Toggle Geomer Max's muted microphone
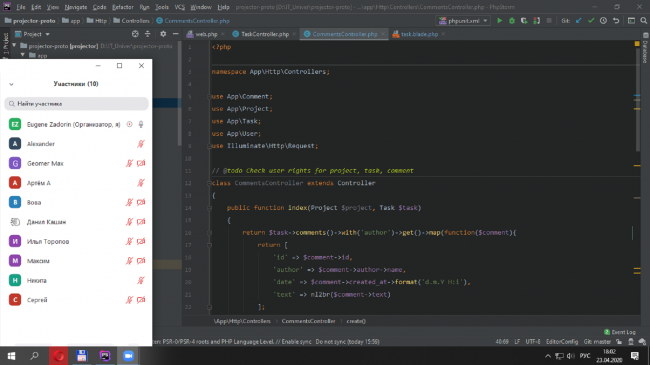 [129, 163]
